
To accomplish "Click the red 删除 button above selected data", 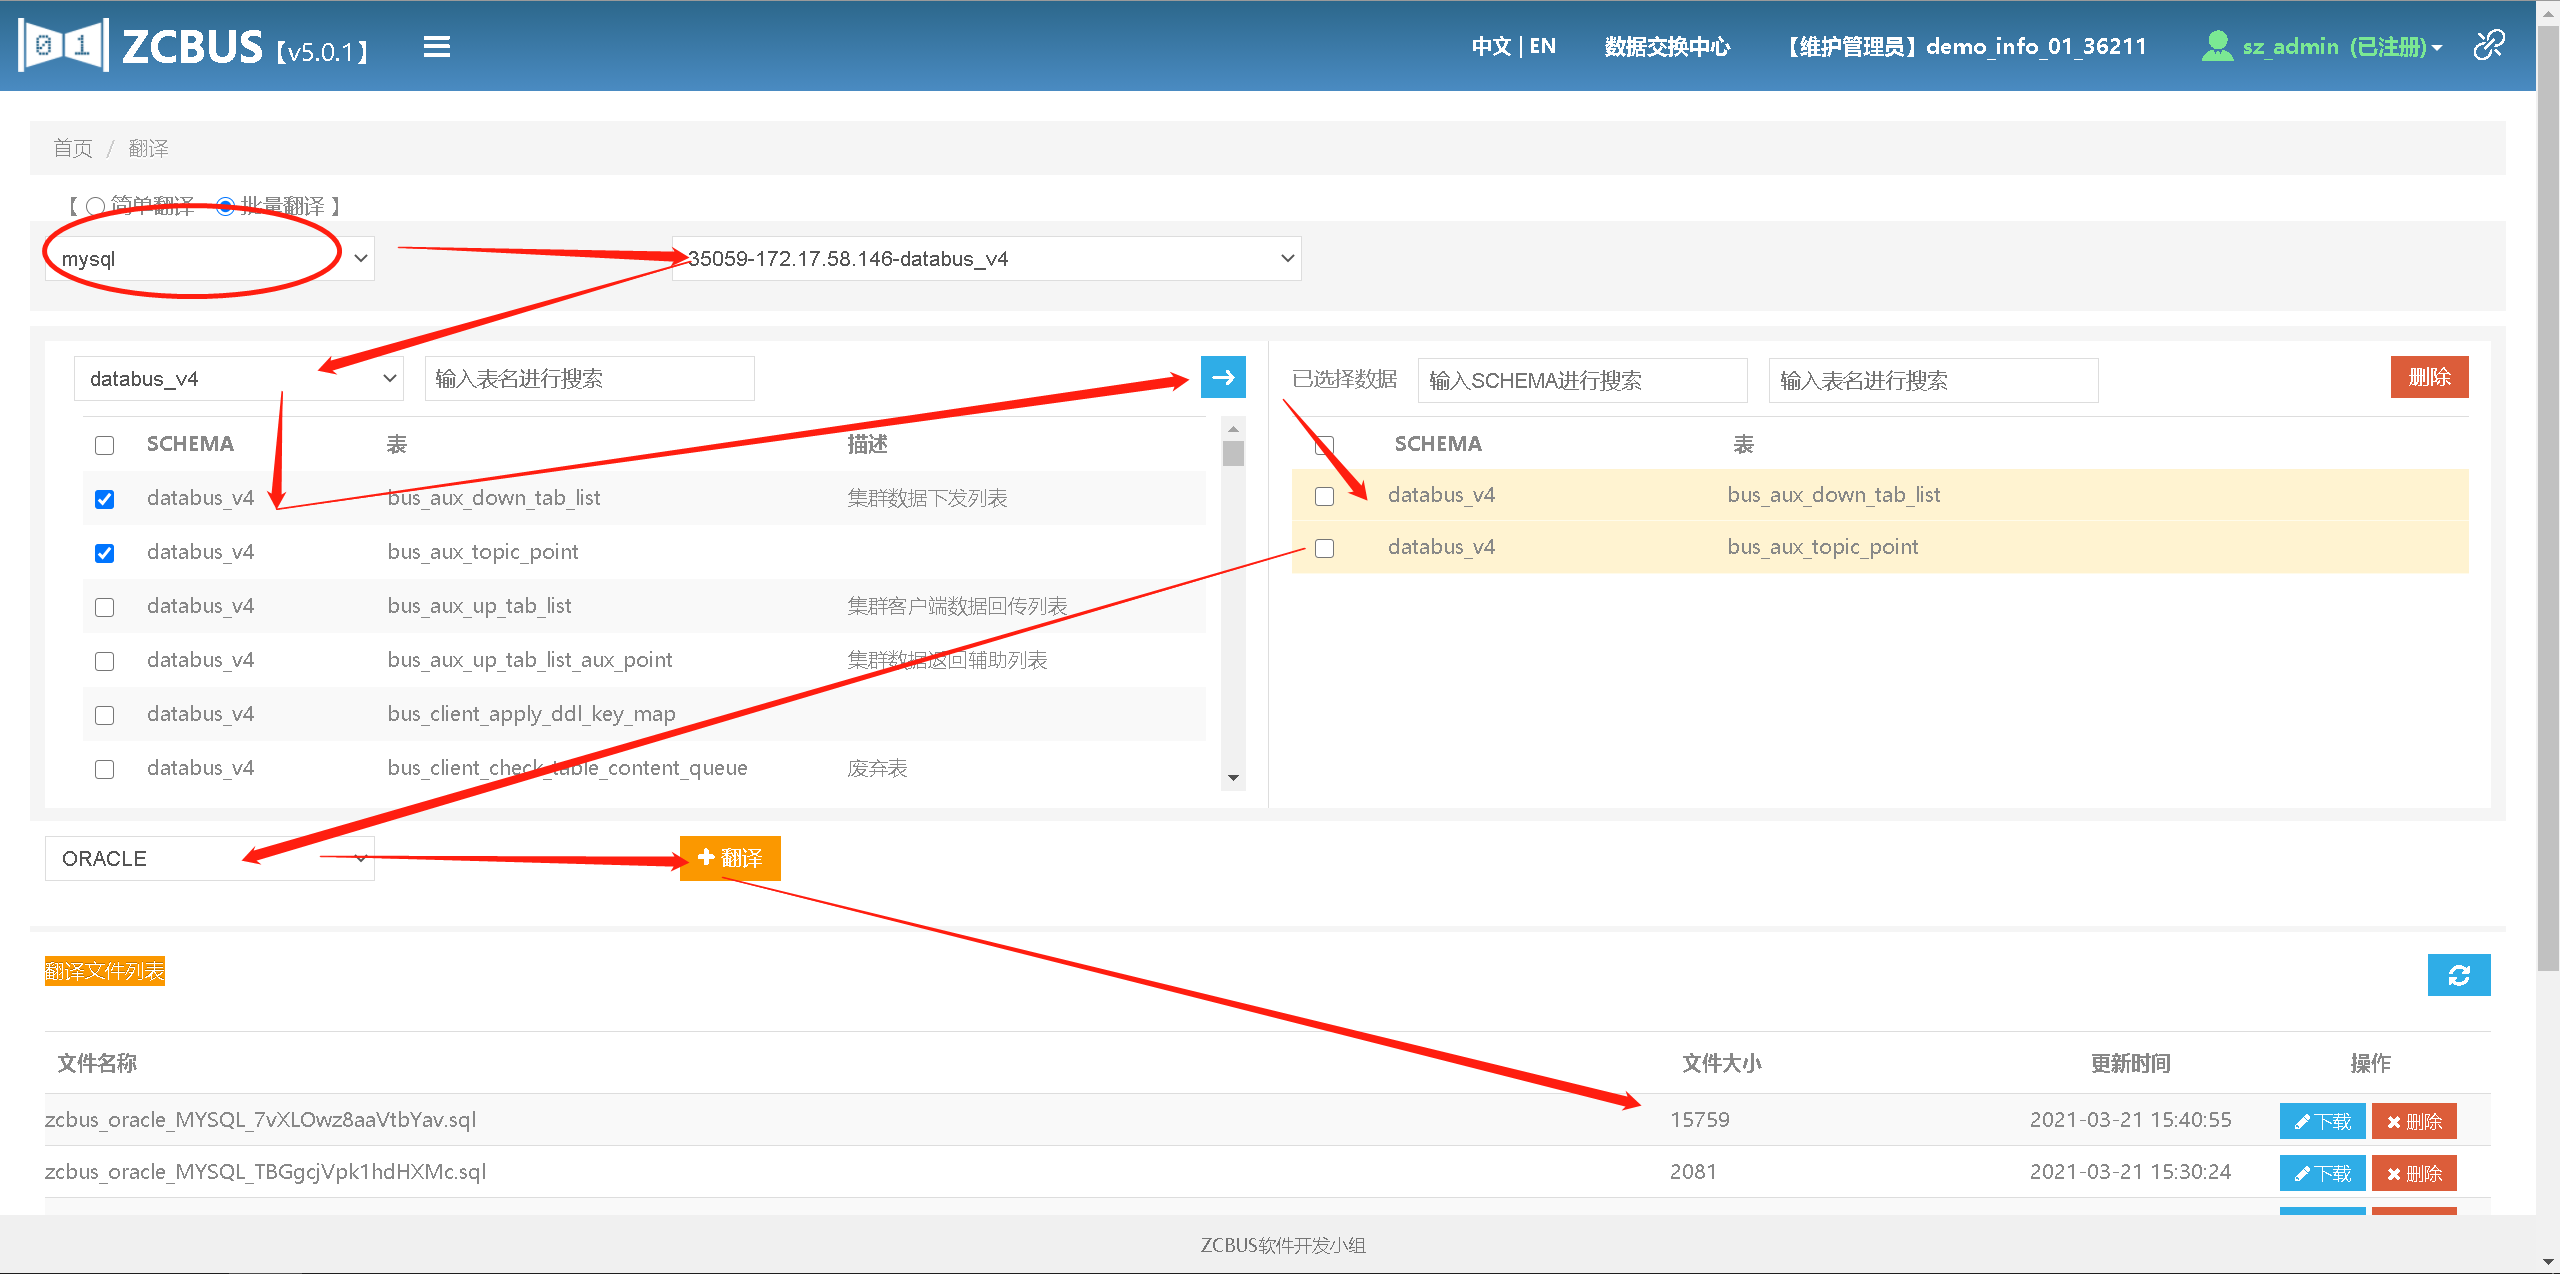I will (2428, 377).
